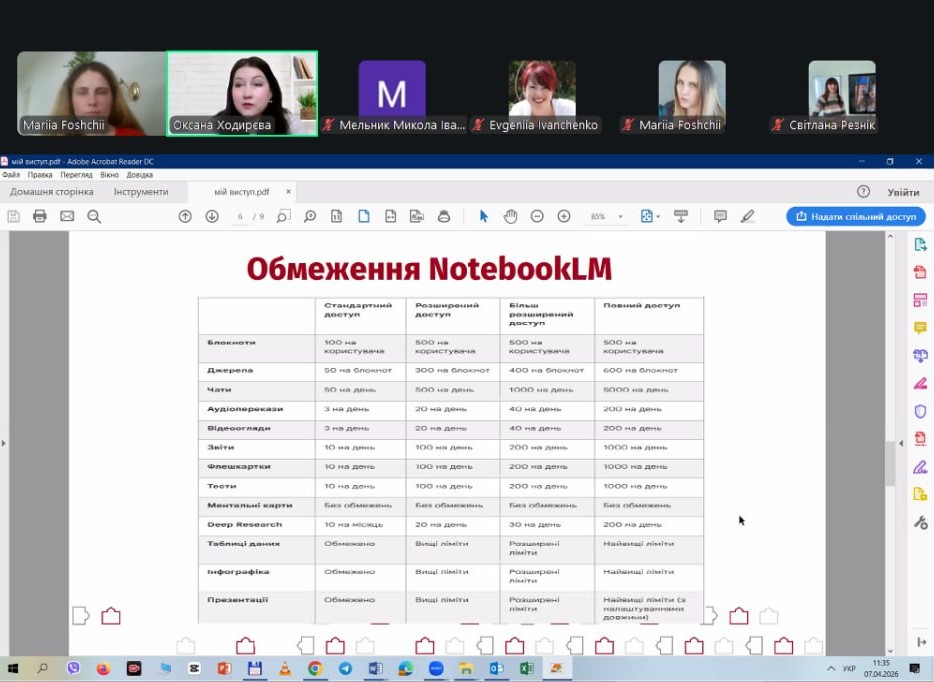Switch to the Інструменти tab

pyautogui.click(x=141, y=192)
